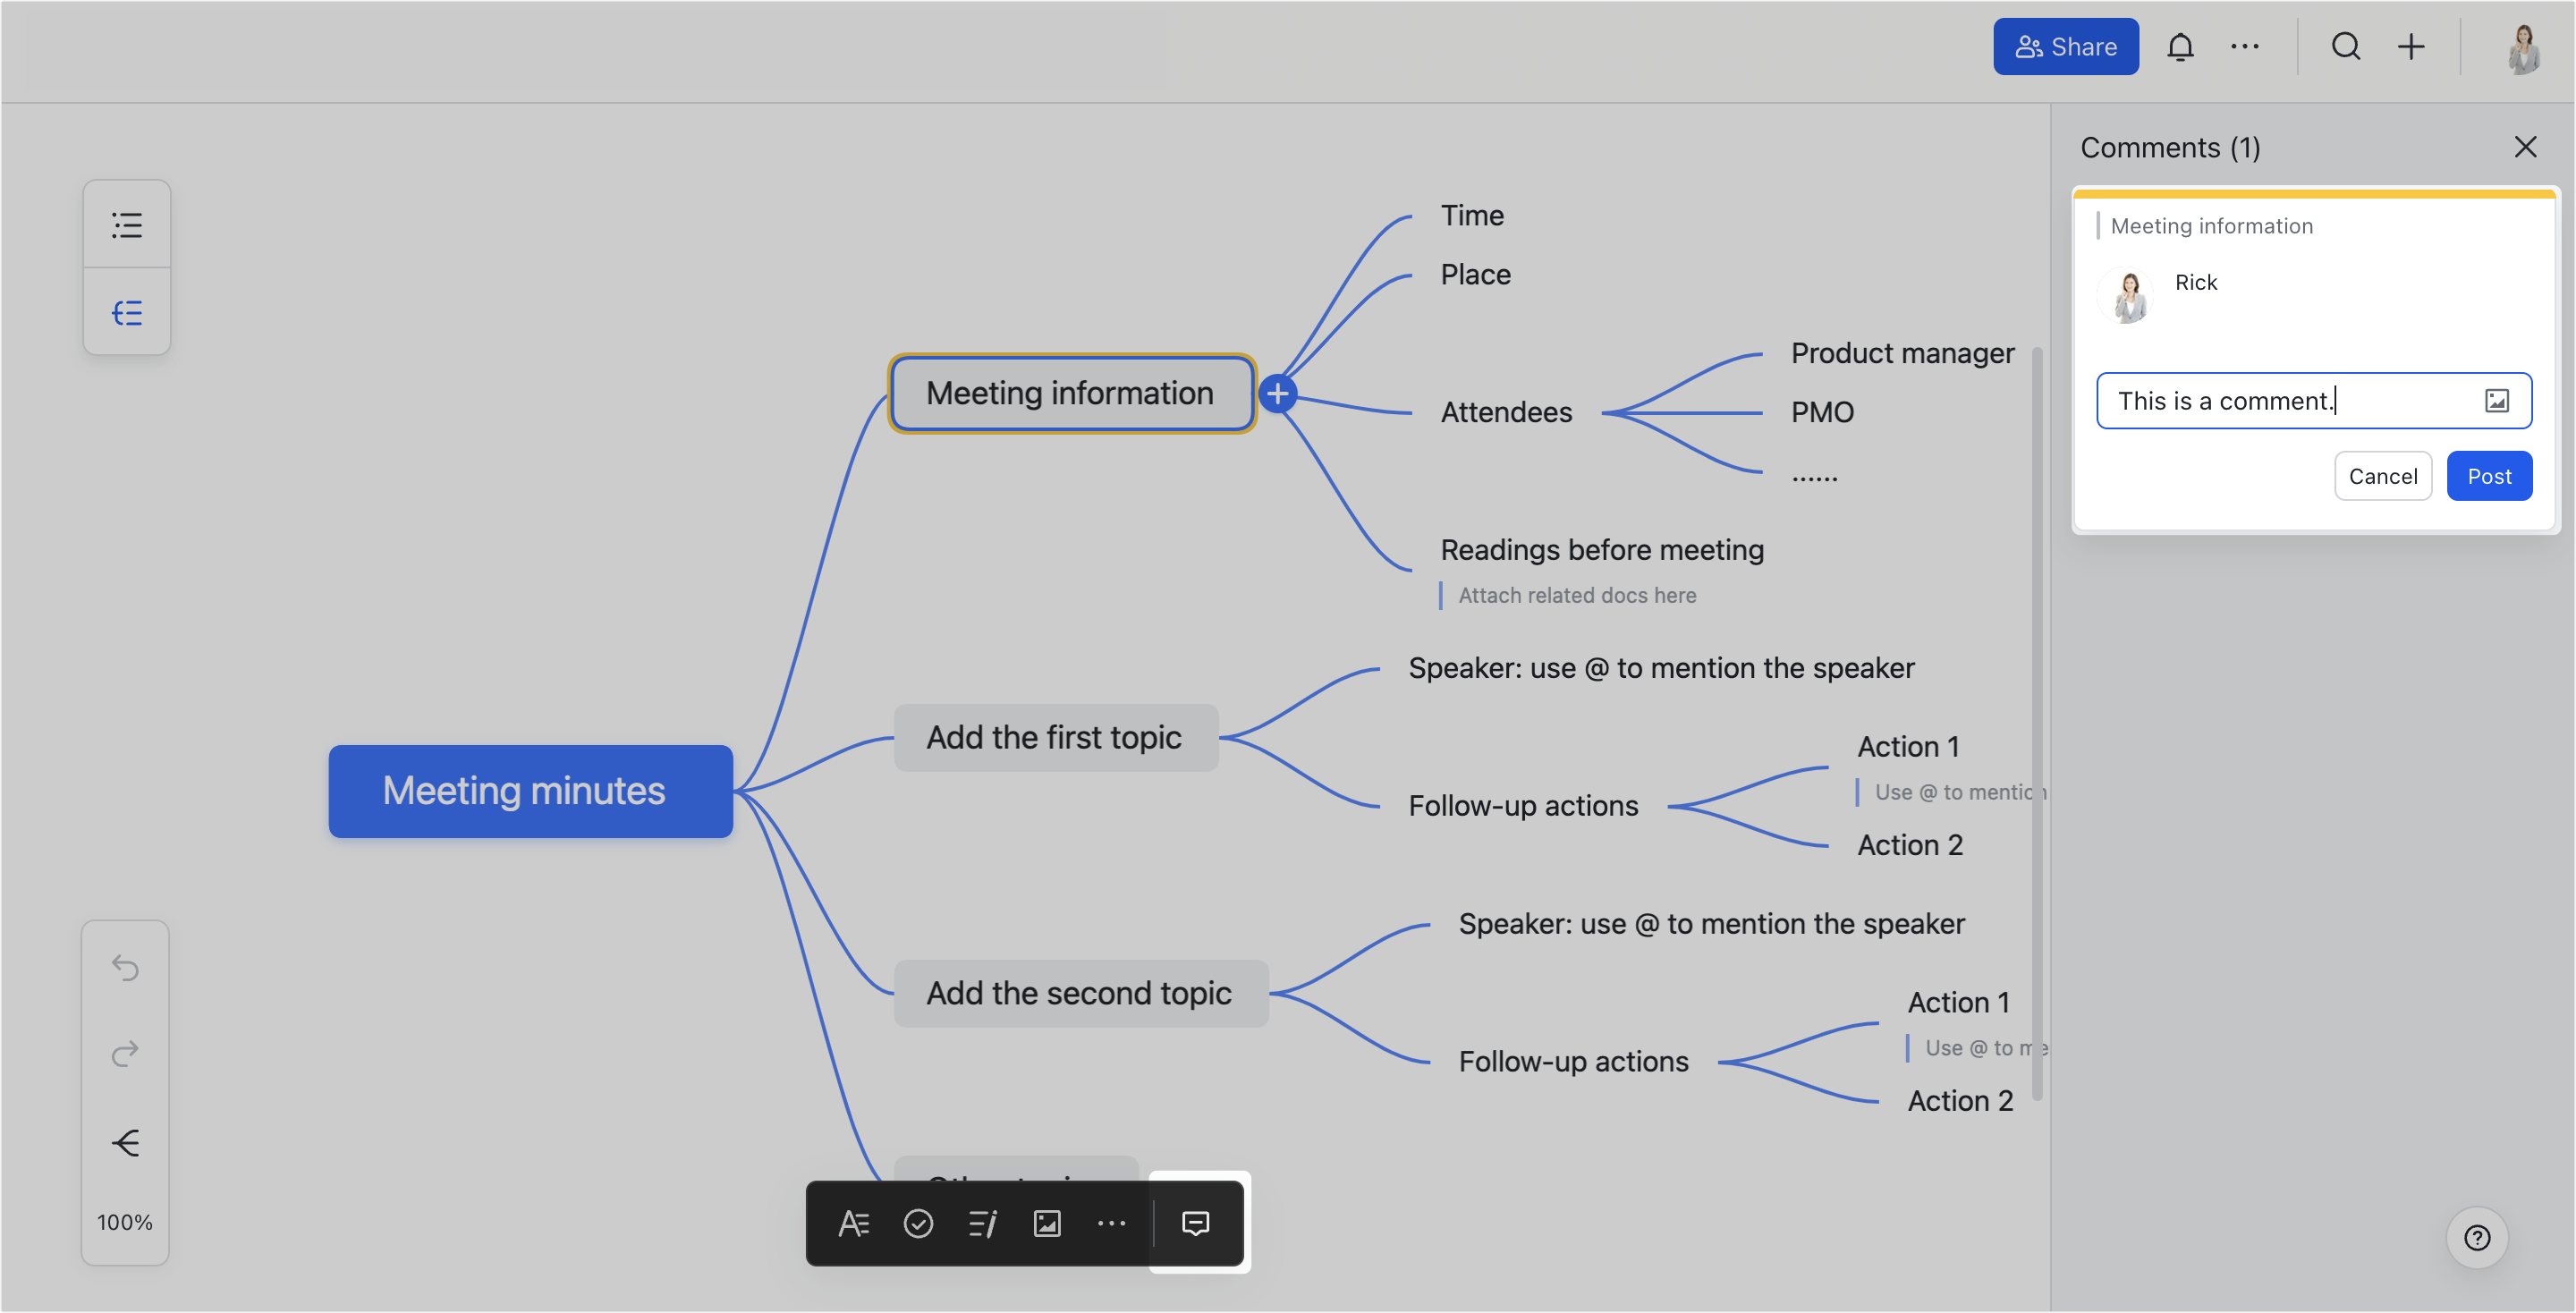Open search with the magnifier icon
This screenshot has width=2576, height=1313.
2346,46
